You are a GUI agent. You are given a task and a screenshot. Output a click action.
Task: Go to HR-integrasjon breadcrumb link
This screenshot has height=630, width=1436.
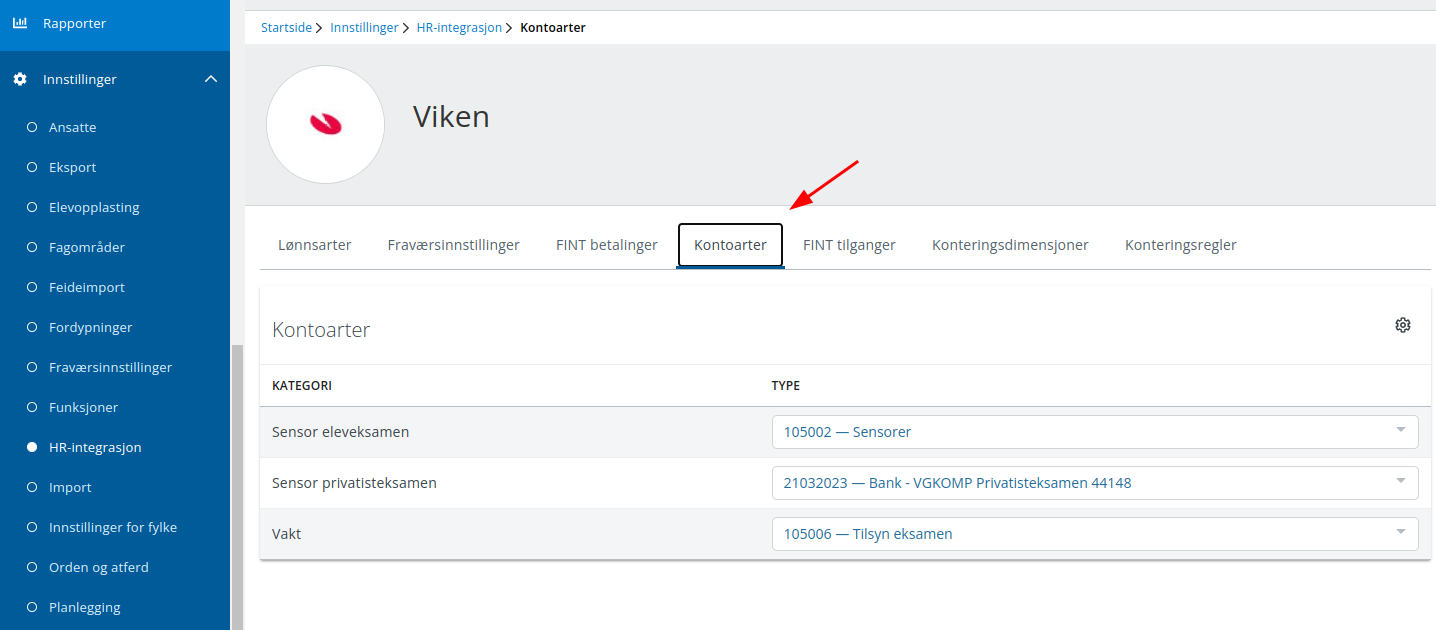(460, 28)
